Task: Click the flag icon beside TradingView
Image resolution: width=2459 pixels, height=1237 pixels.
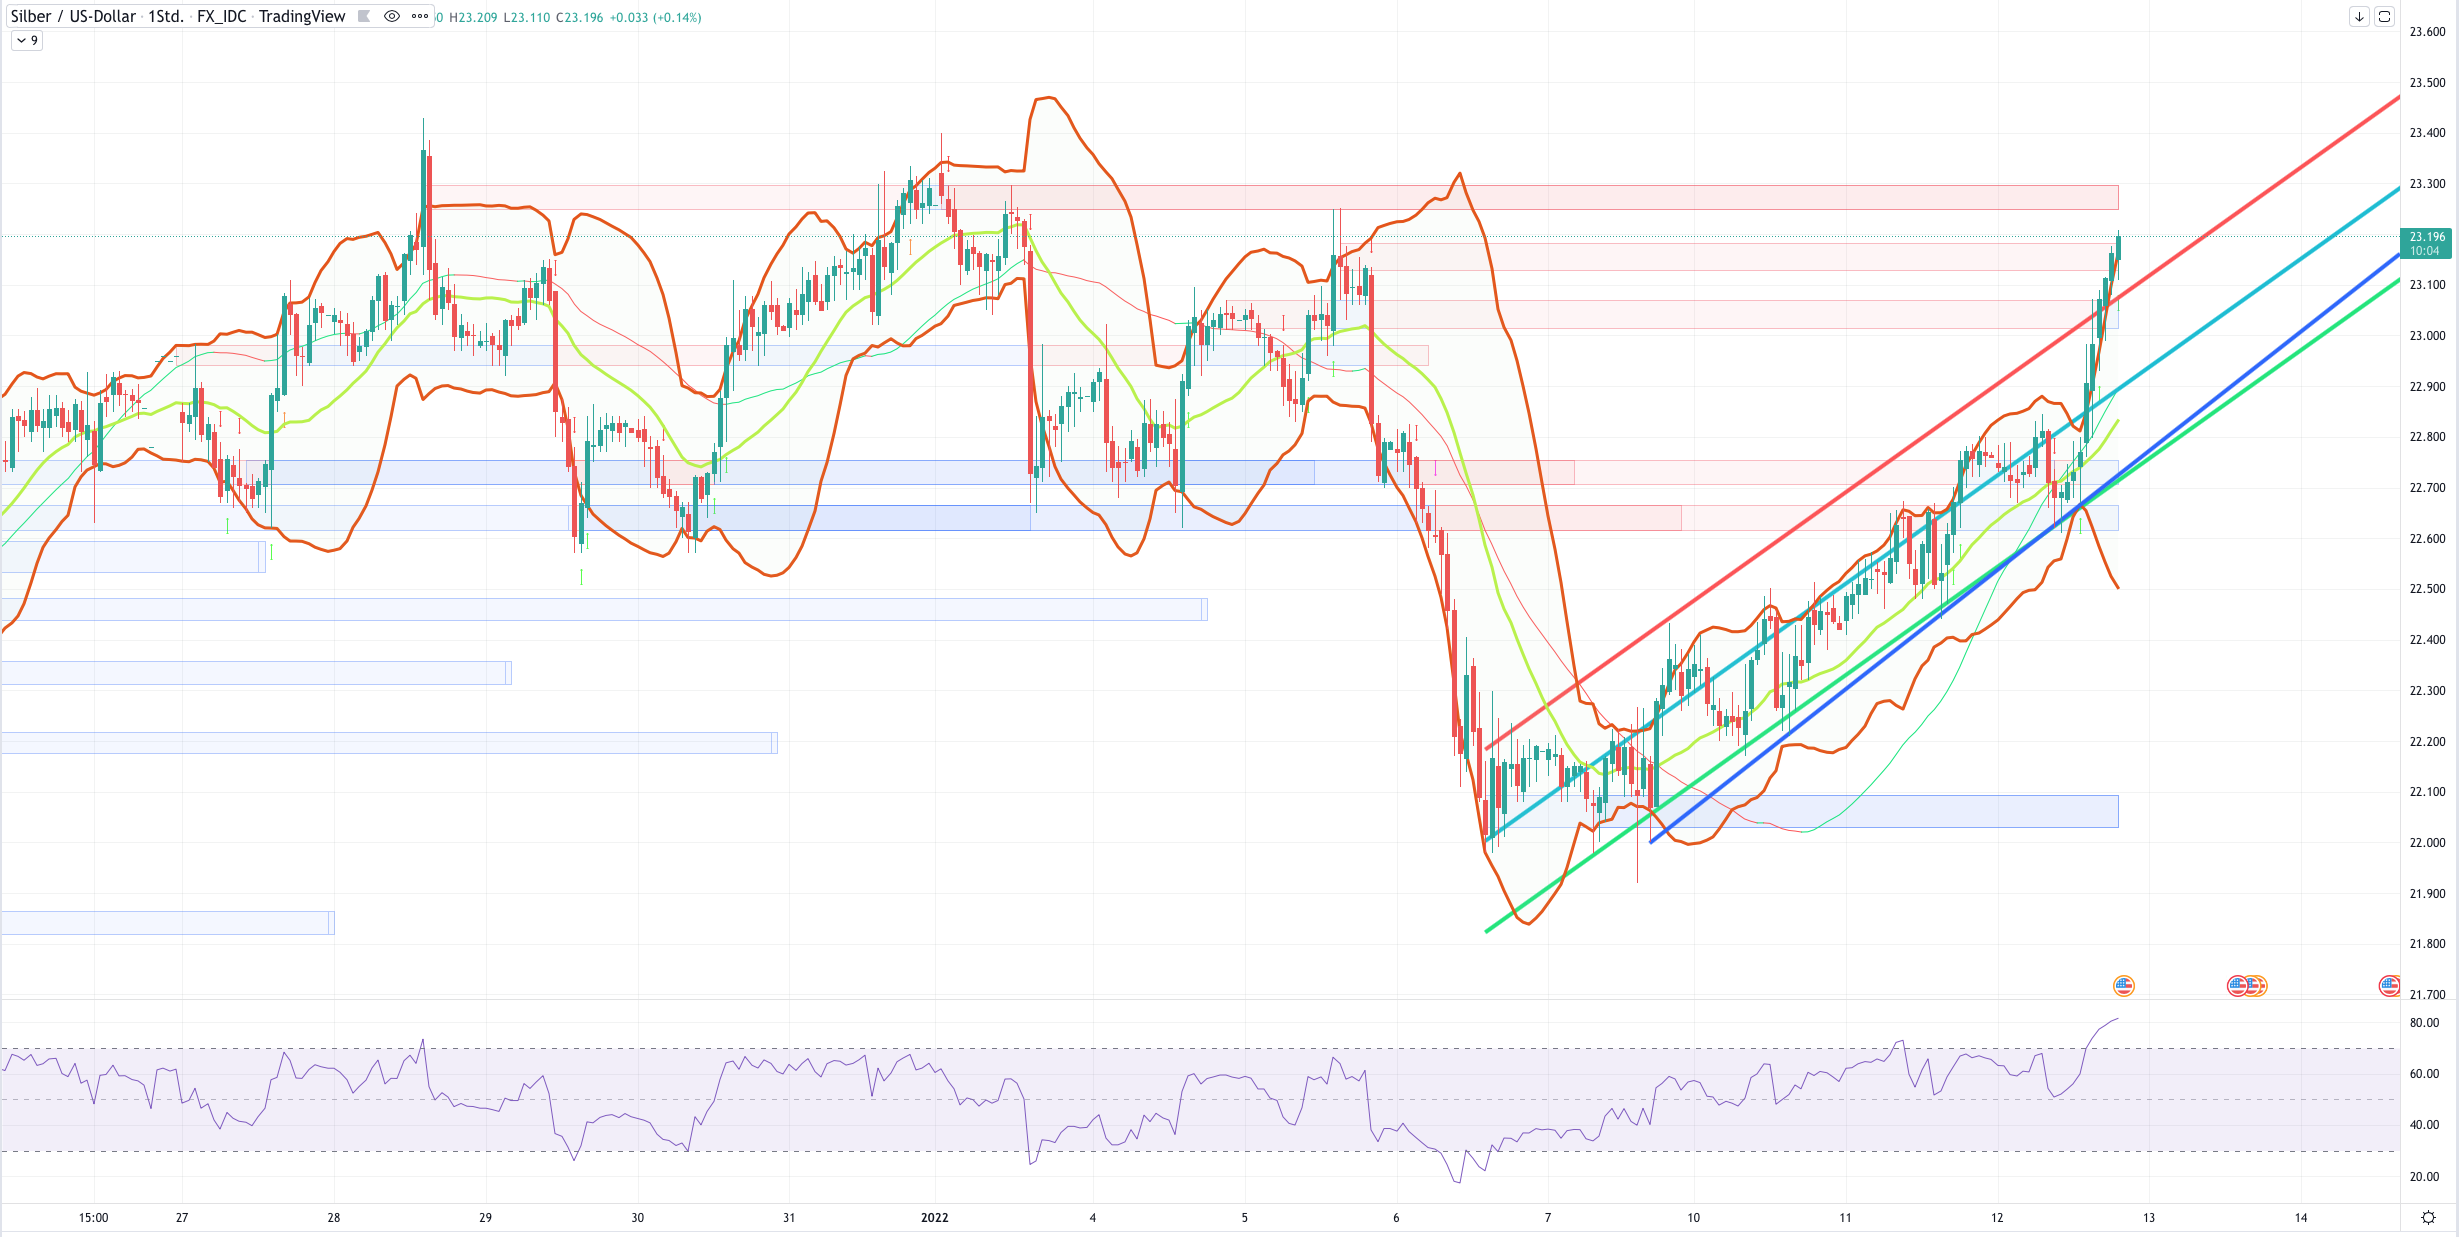Action: point(364,16)
